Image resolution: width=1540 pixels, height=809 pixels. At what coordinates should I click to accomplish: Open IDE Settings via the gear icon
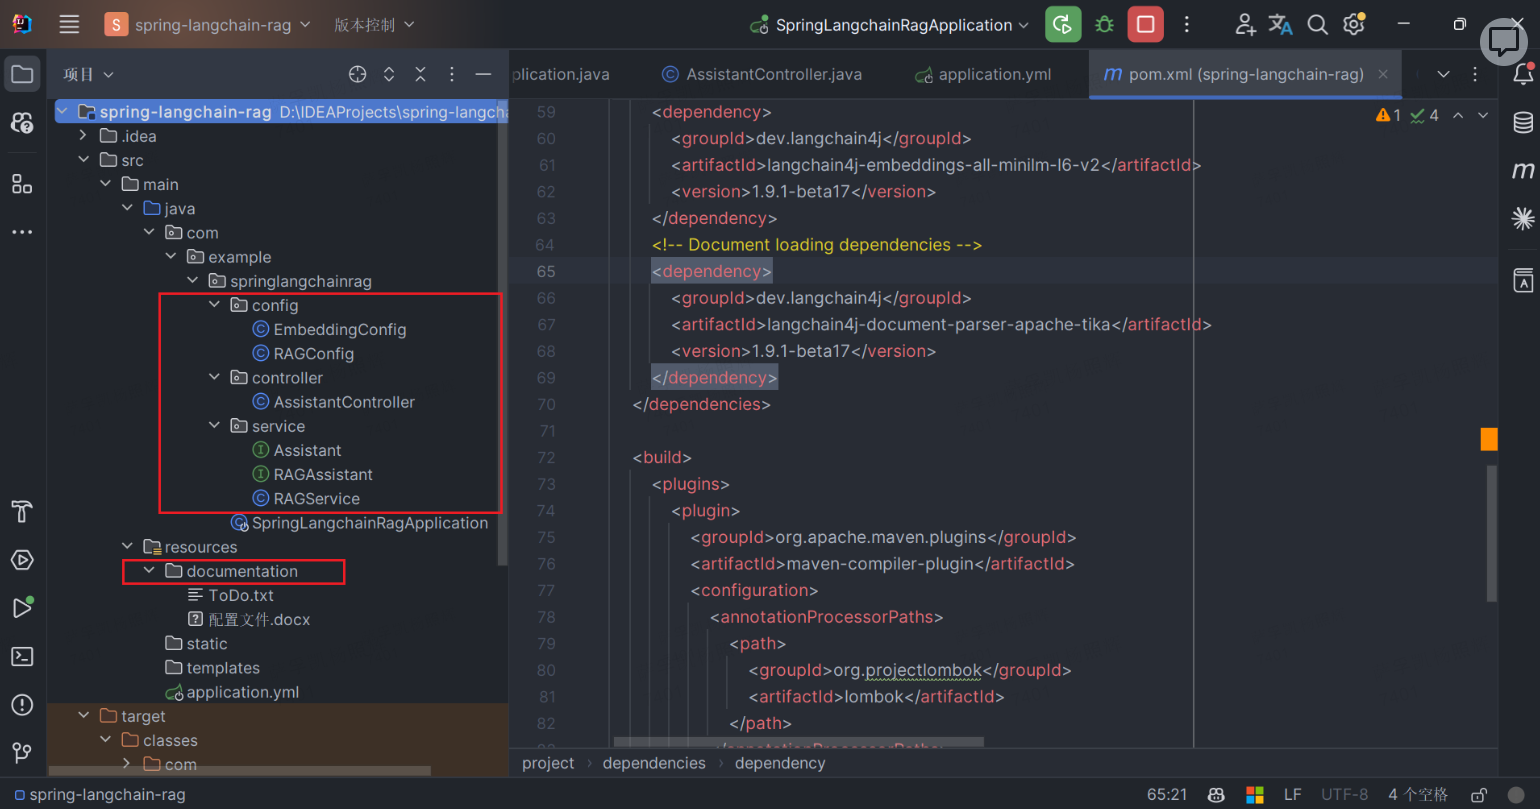(x=1353, y=24)
